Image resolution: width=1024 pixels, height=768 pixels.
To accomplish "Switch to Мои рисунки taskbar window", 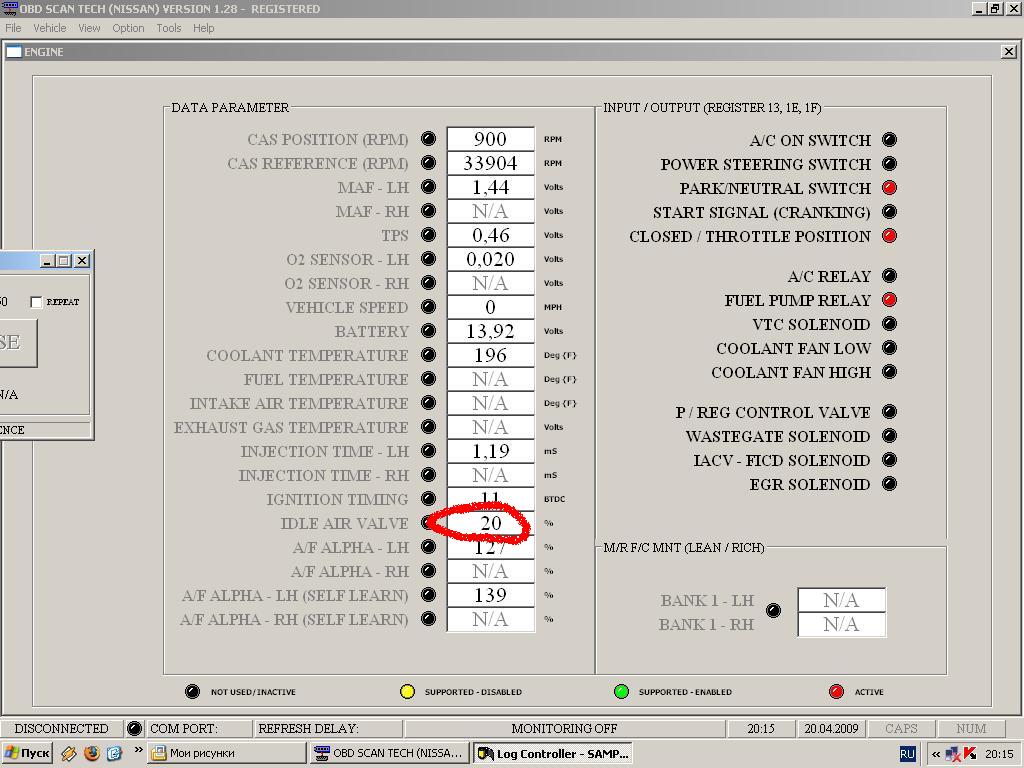I will [227, 754].
